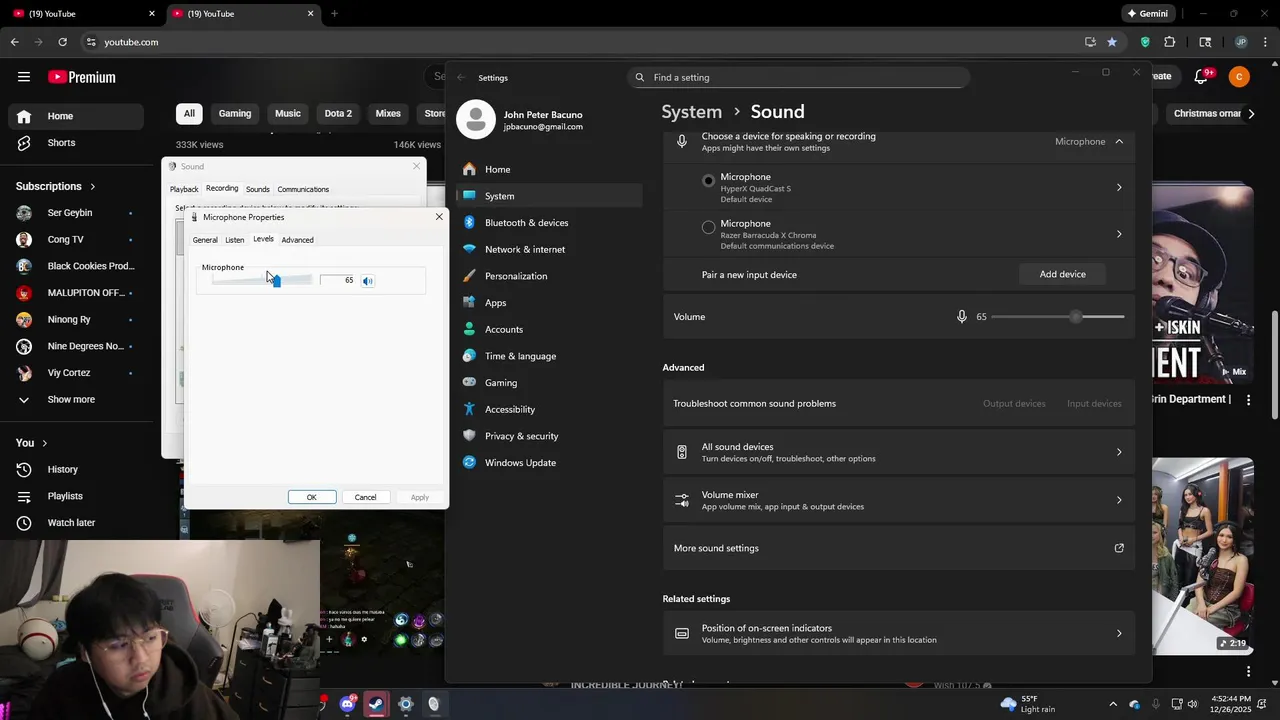Open Cong TV subscription in sidebar
Image resolution: width=1280 pixels, height=720 pixels.
[x=76, y=240]
